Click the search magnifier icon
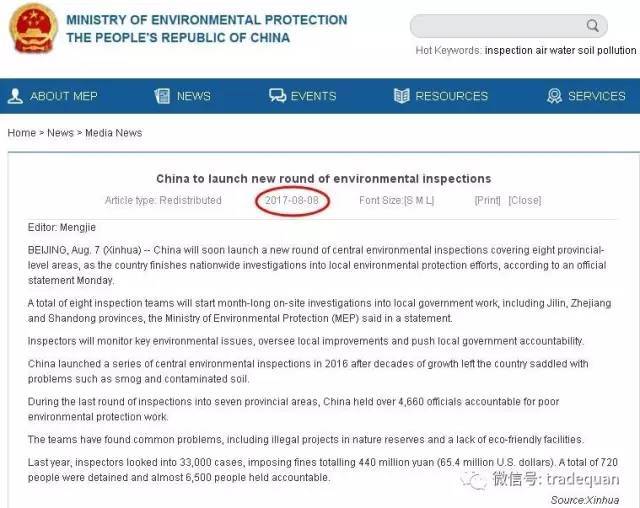The image size is (640, 508). coord(592,26)
